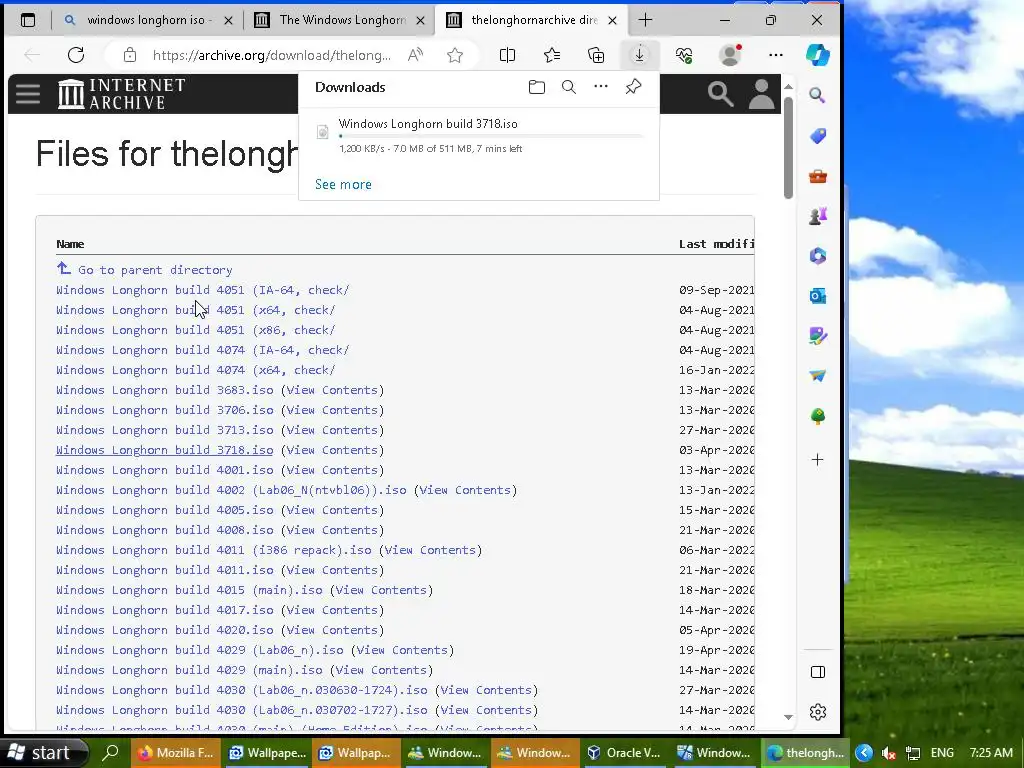The width and height of the screenshot is (1024, 768).
Task: Open sidebar Search icon
Action: point(818,95)
